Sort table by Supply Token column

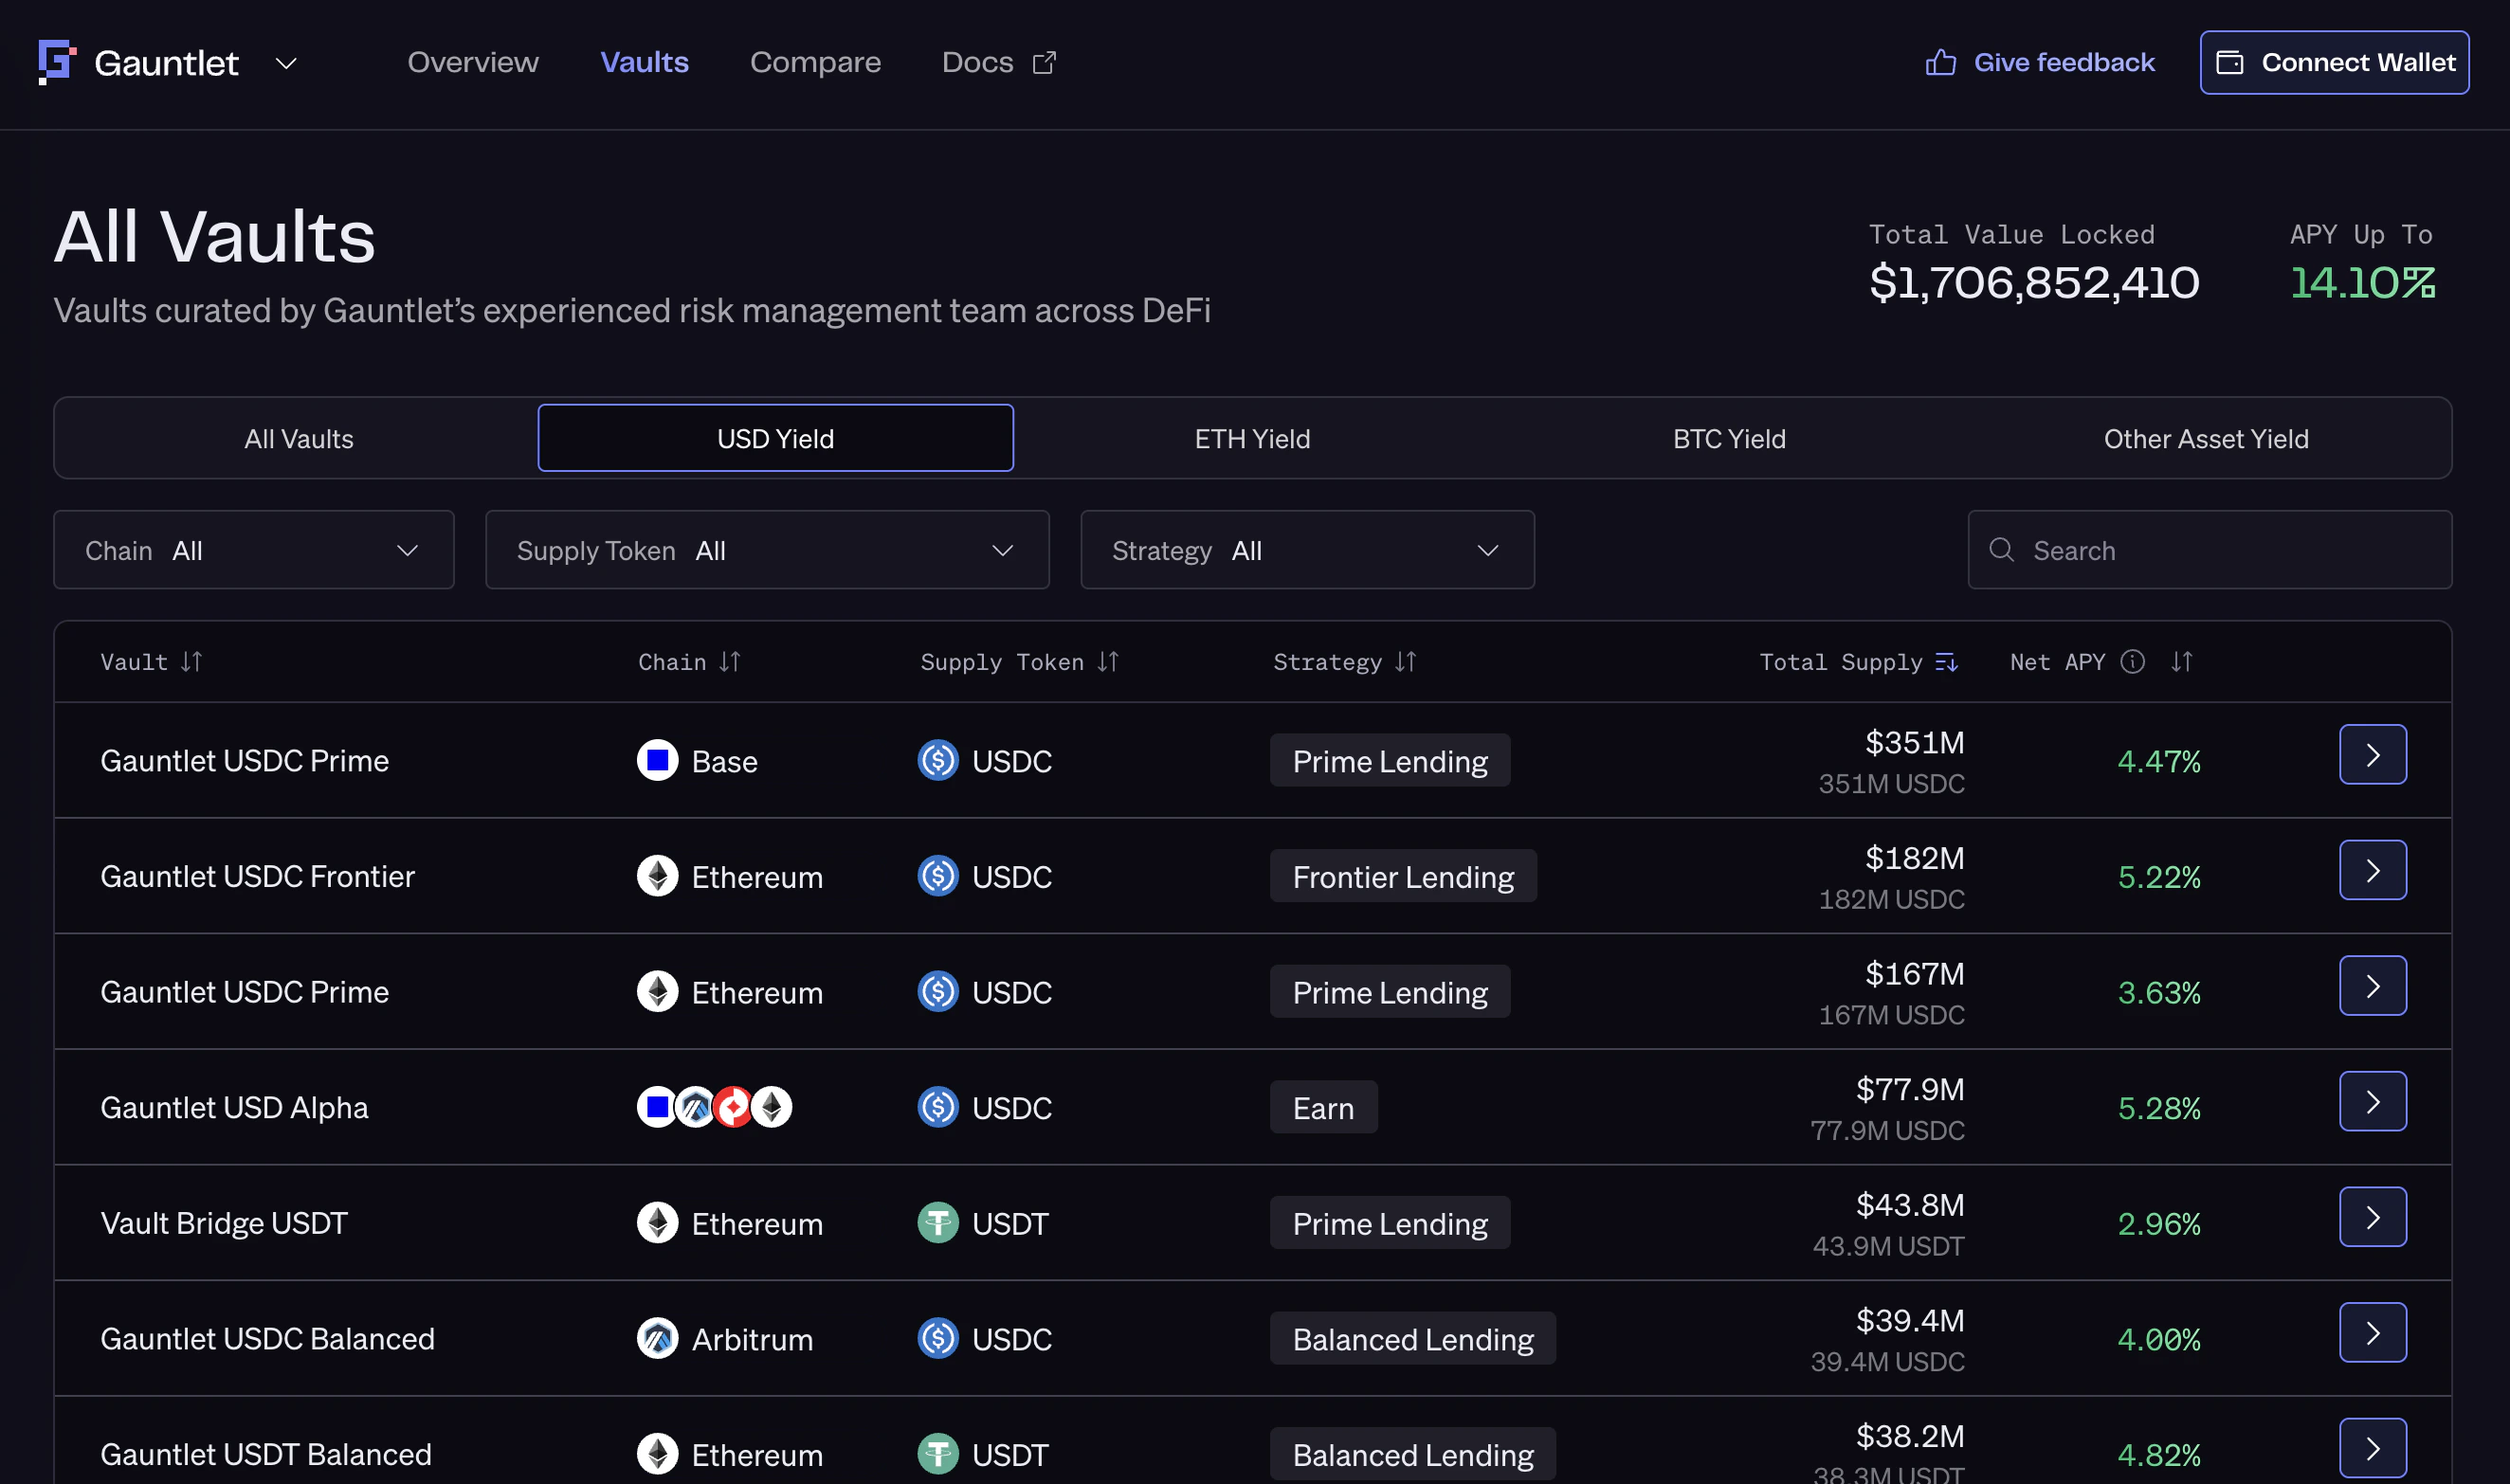point(1107,661)
